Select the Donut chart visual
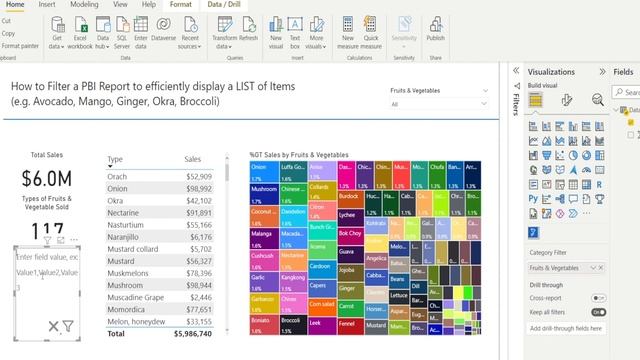 (x=587, y=156)
